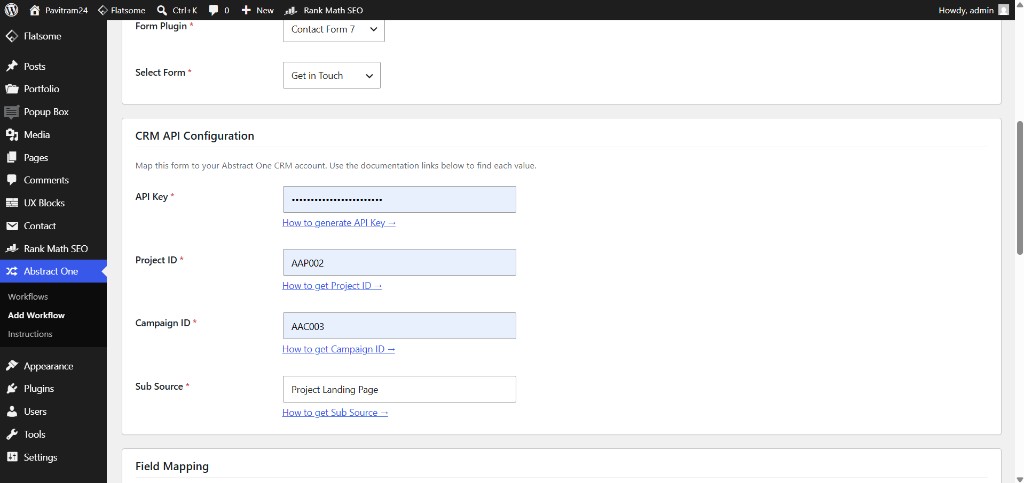Follow How to get Campaign ID link
1024x483 pixels.
pos(338,349)
